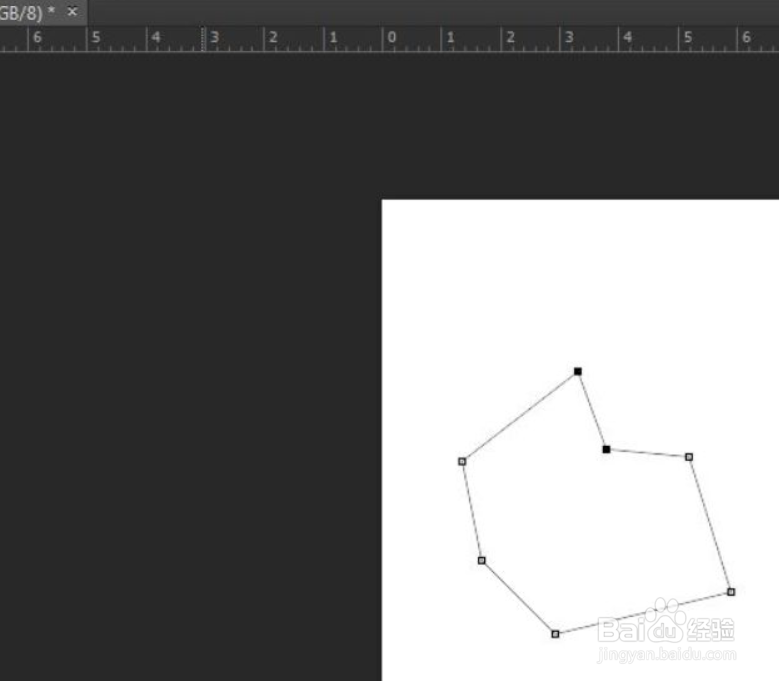Select the hollow anchor point at the path's far right corner

(x=731, y=592)
